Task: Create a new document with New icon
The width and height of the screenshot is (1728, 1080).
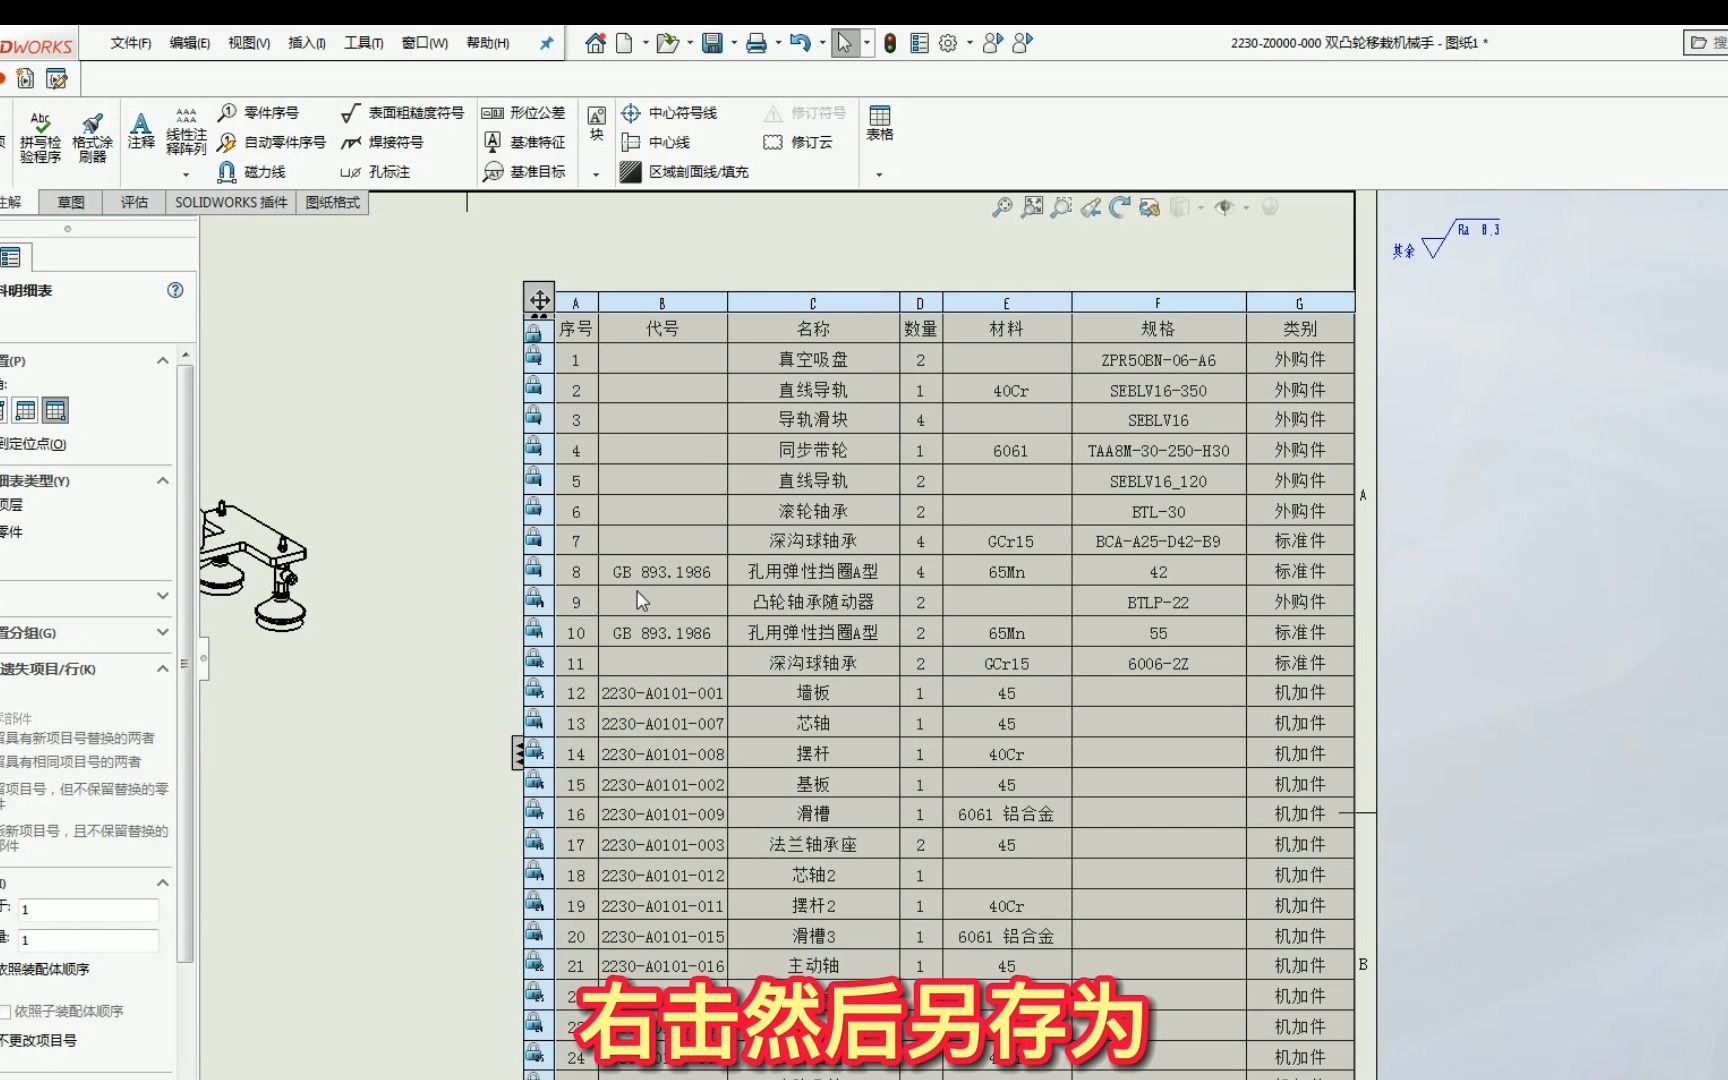Action: [624, 43]
